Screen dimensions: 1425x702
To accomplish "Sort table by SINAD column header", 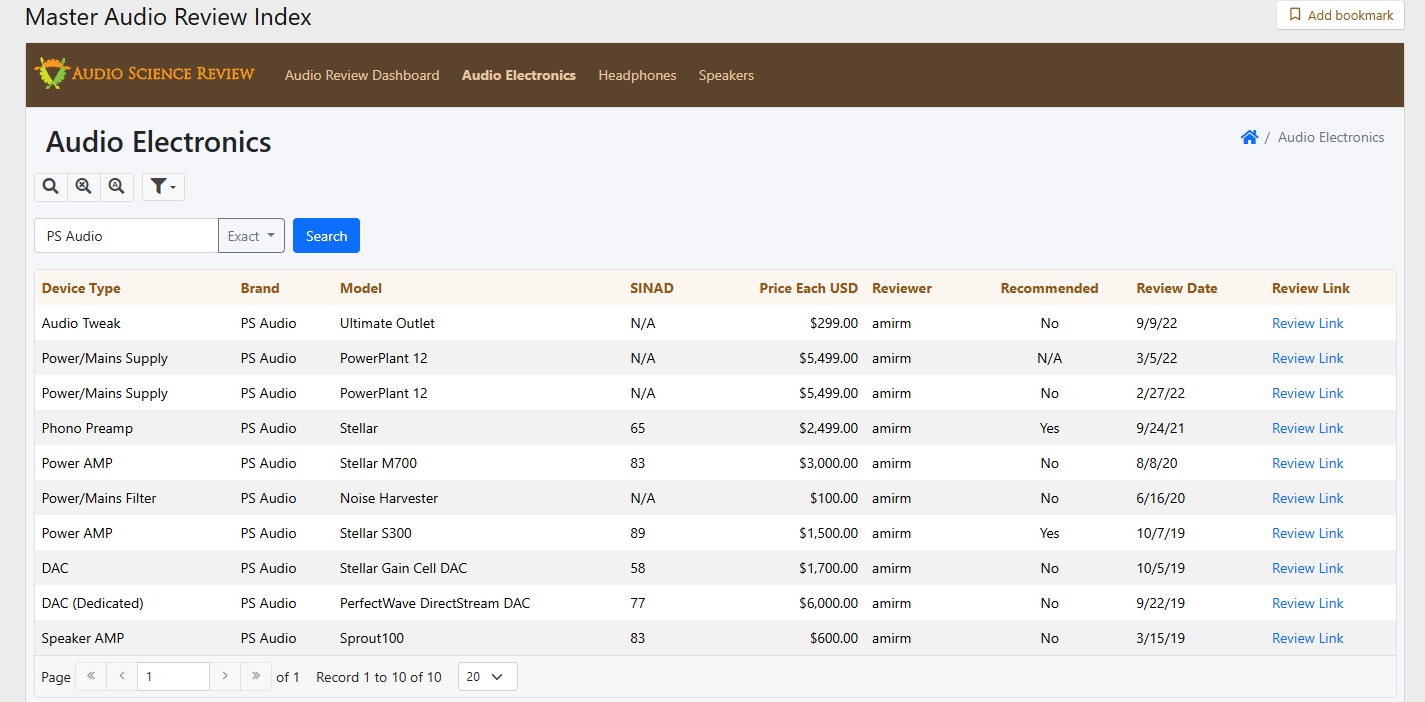I will (x=652, y=288).
